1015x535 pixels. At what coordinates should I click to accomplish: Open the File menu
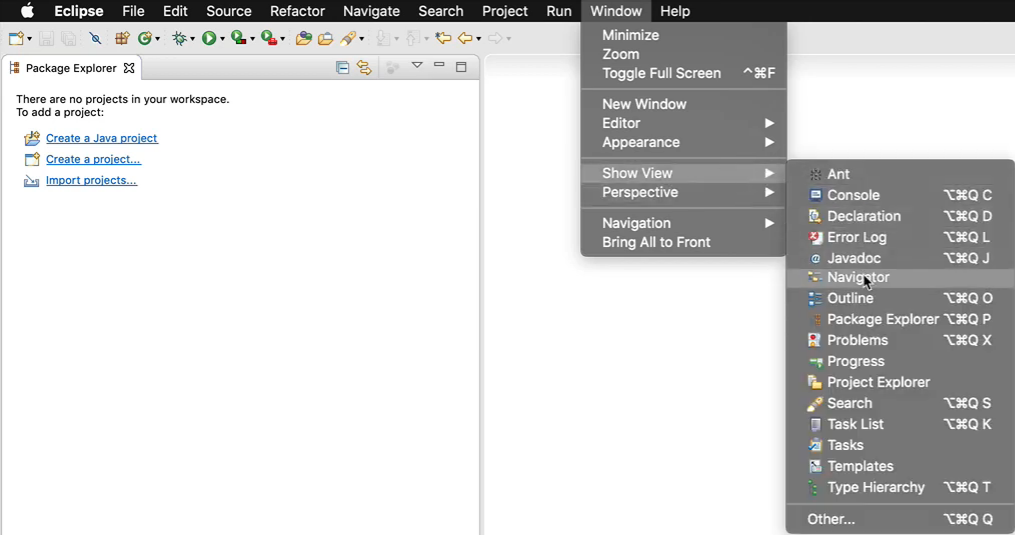[133, 11]
